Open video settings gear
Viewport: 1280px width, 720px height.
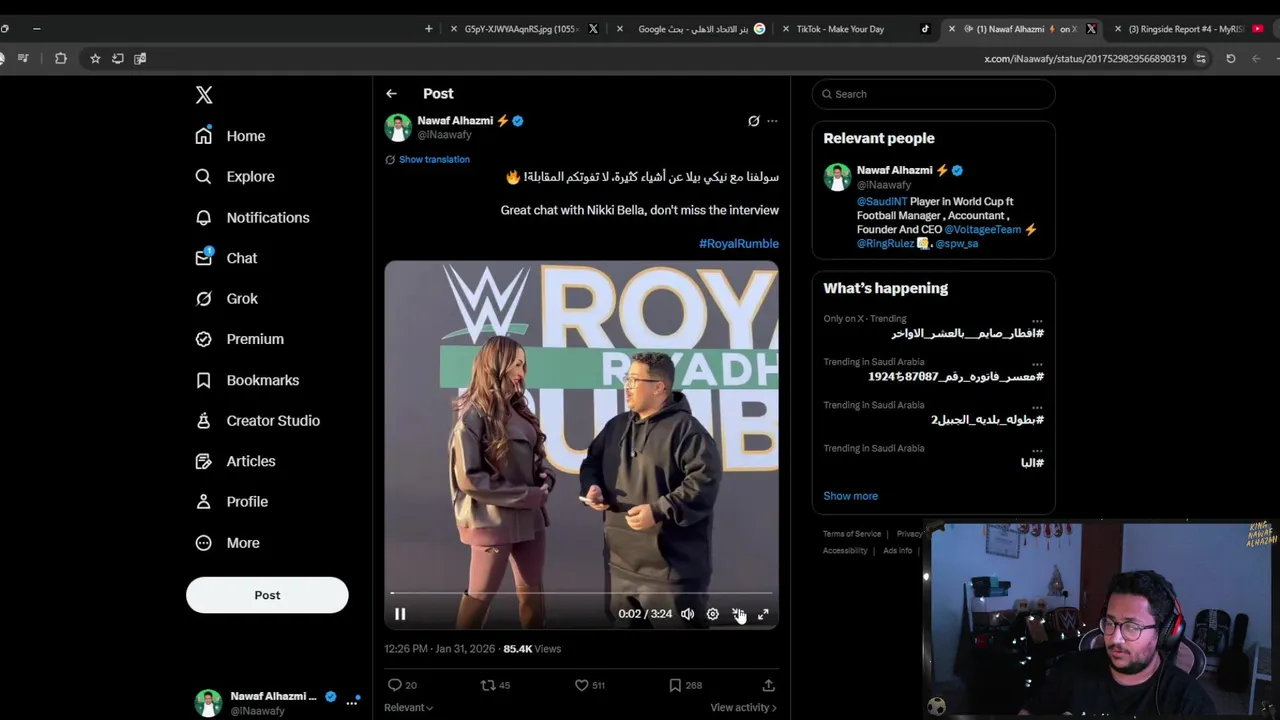coord(712,614)
